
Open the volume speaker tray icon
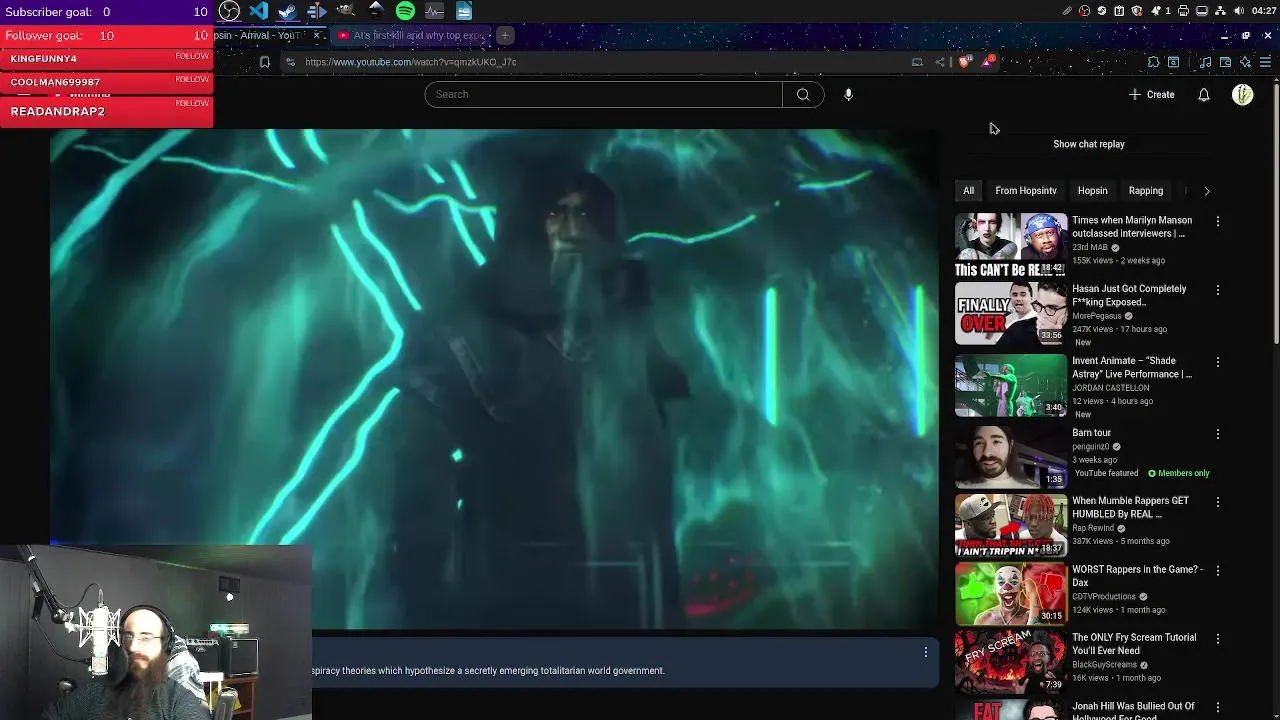[x=1239, y=10]
